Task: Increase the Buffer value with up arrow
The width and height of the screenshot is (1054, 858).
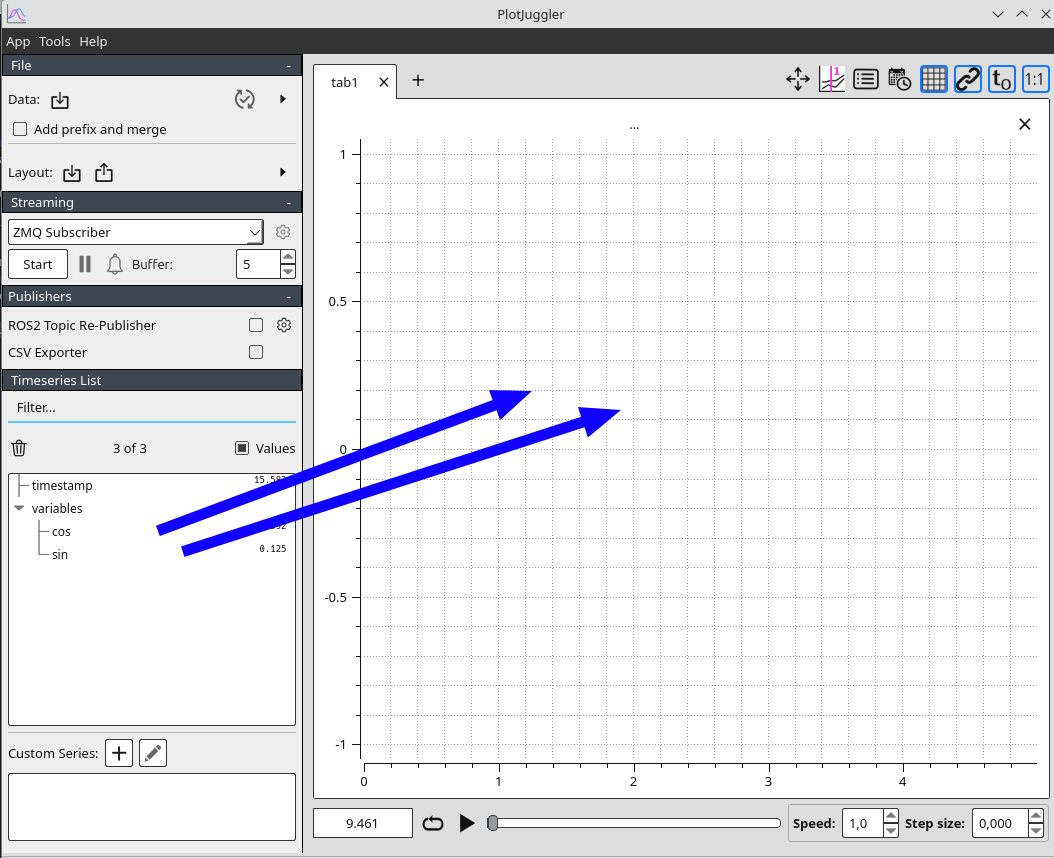Action: 288,257
